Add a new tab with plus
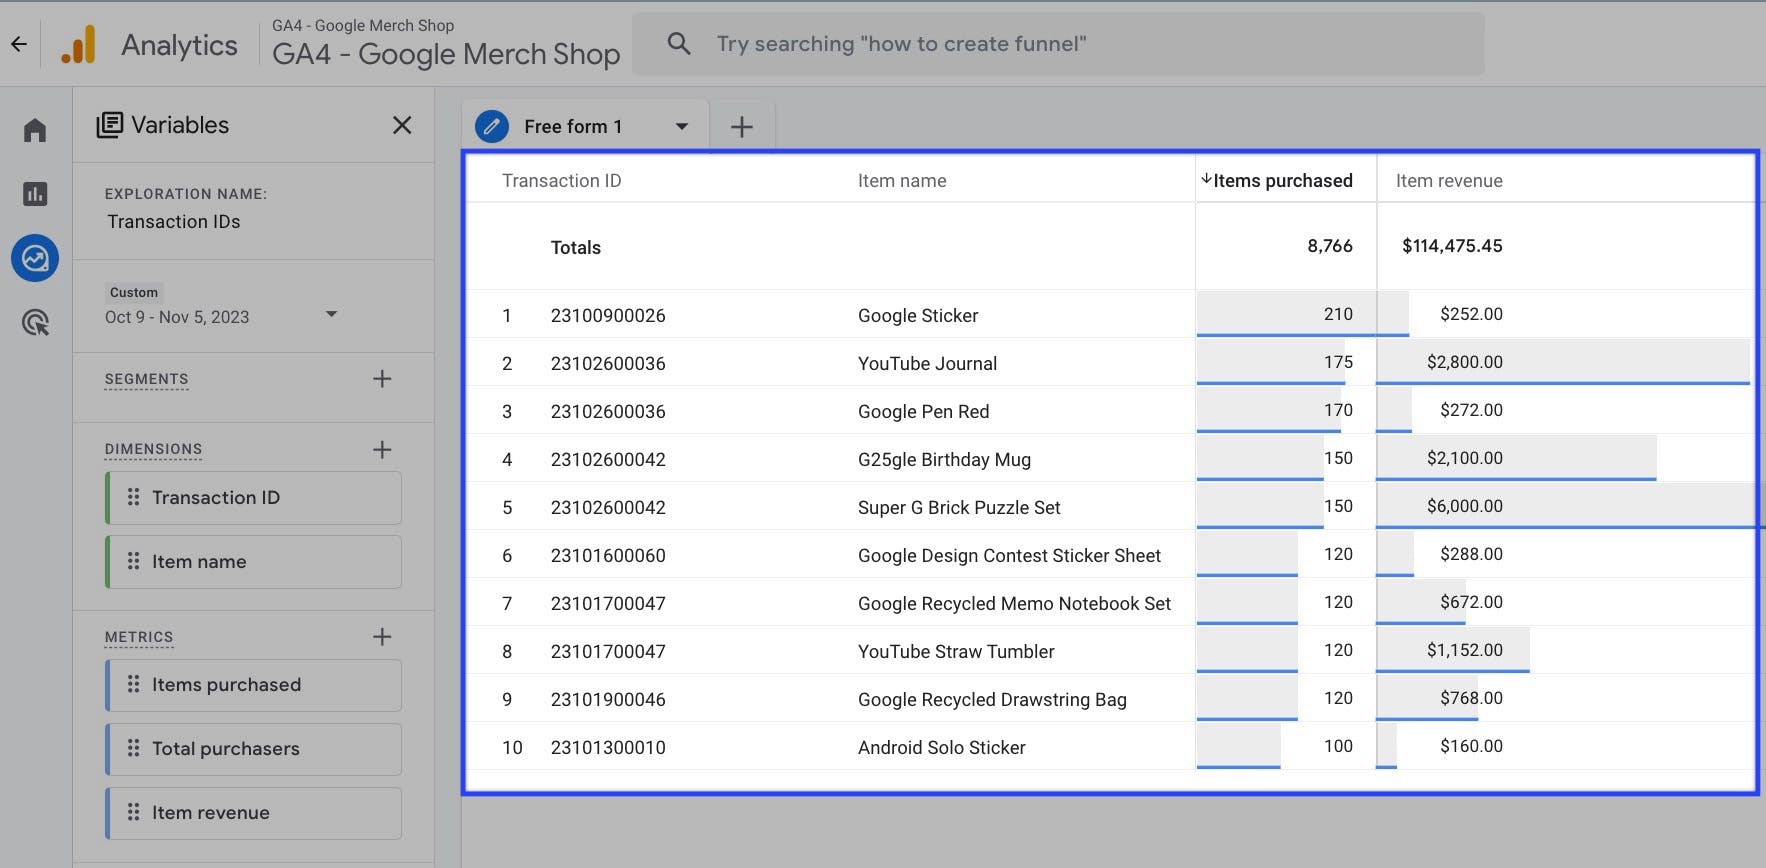Viewport: 1766px width, 868px height. (742, 127)
